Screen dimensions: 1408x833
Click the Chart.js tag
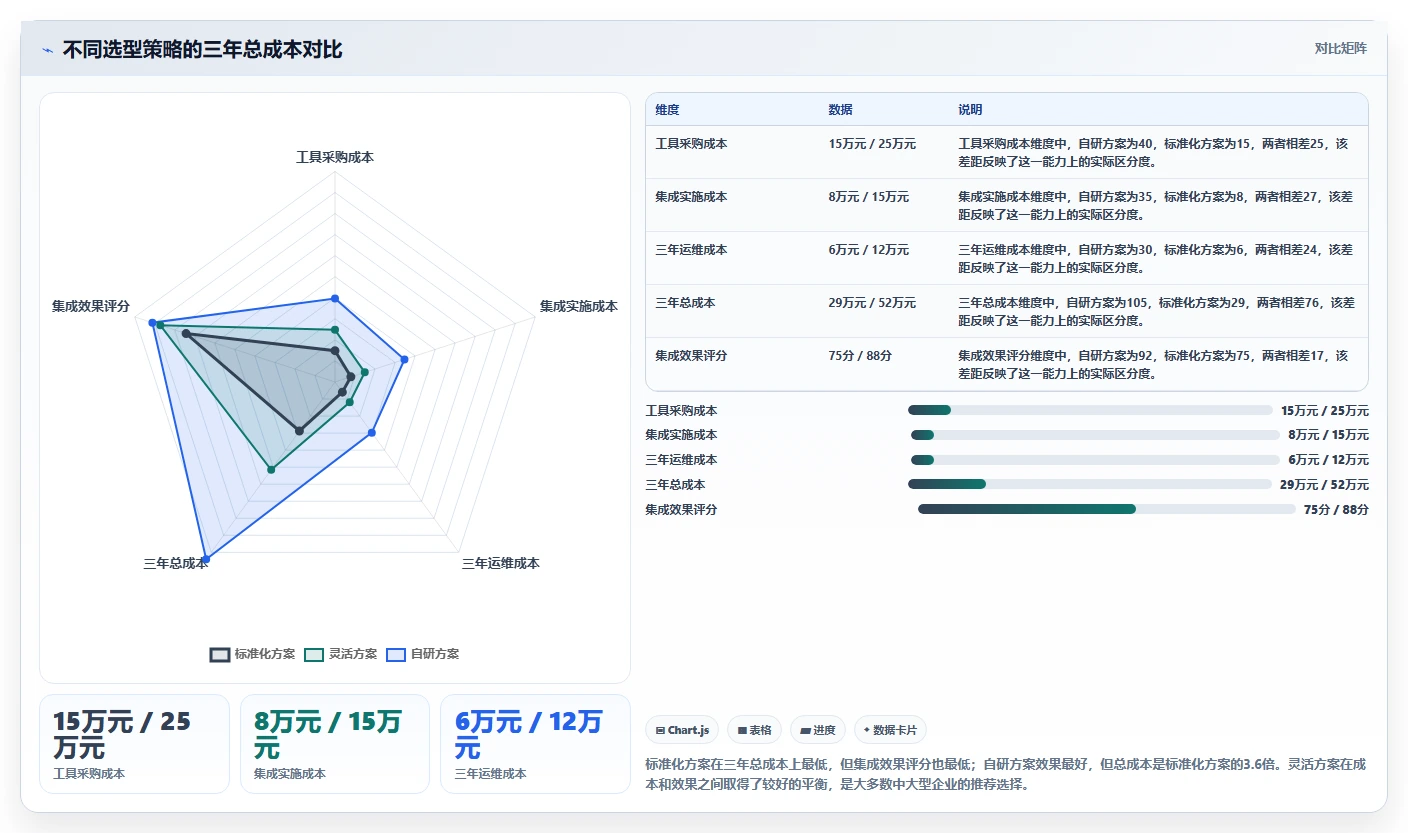pos(682,730)
